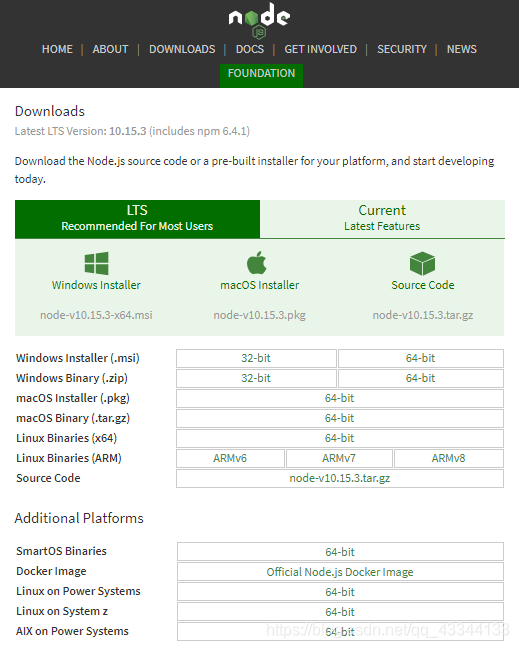Viewport: 519px width, 648px height.
Task: Click the Source Code table row label
Action: [48, 478]
